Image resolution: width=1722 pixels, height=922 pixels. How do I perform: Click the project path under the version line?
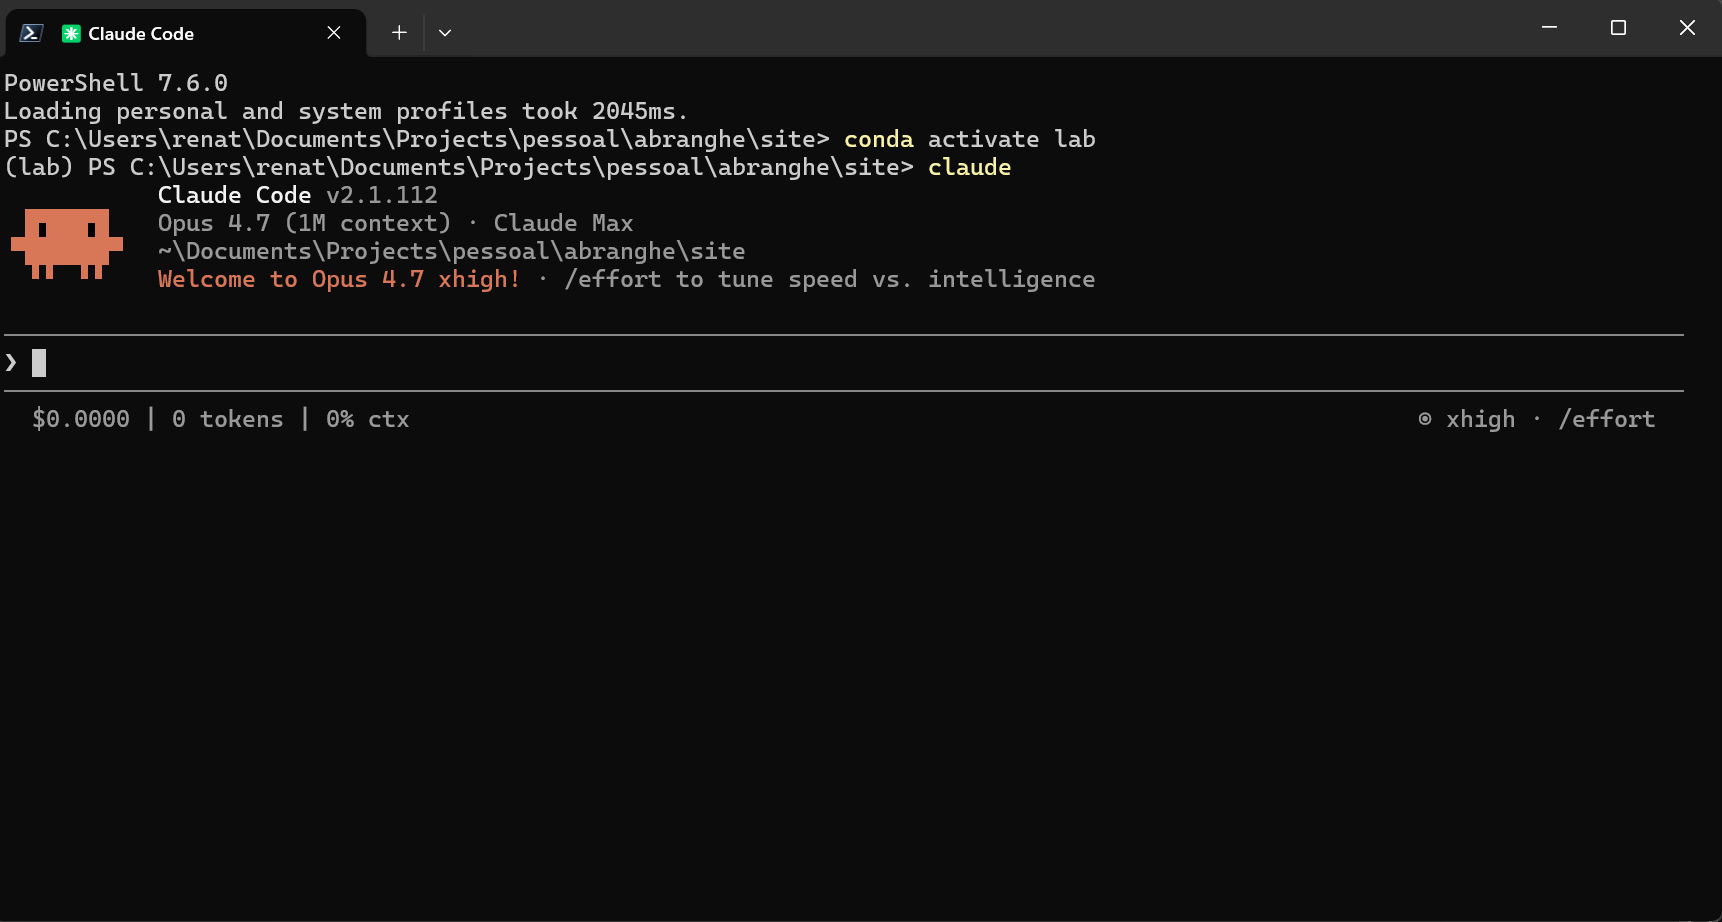450,251
